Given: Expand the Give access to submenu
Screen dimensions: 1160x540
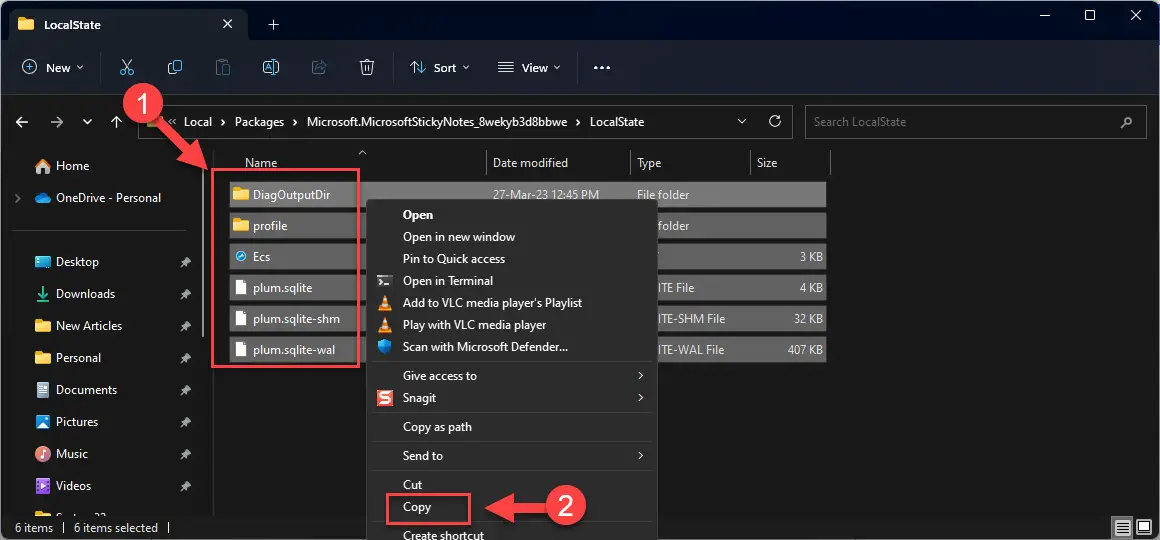Looking at the screenshot, I should click(x=641, y=376).
